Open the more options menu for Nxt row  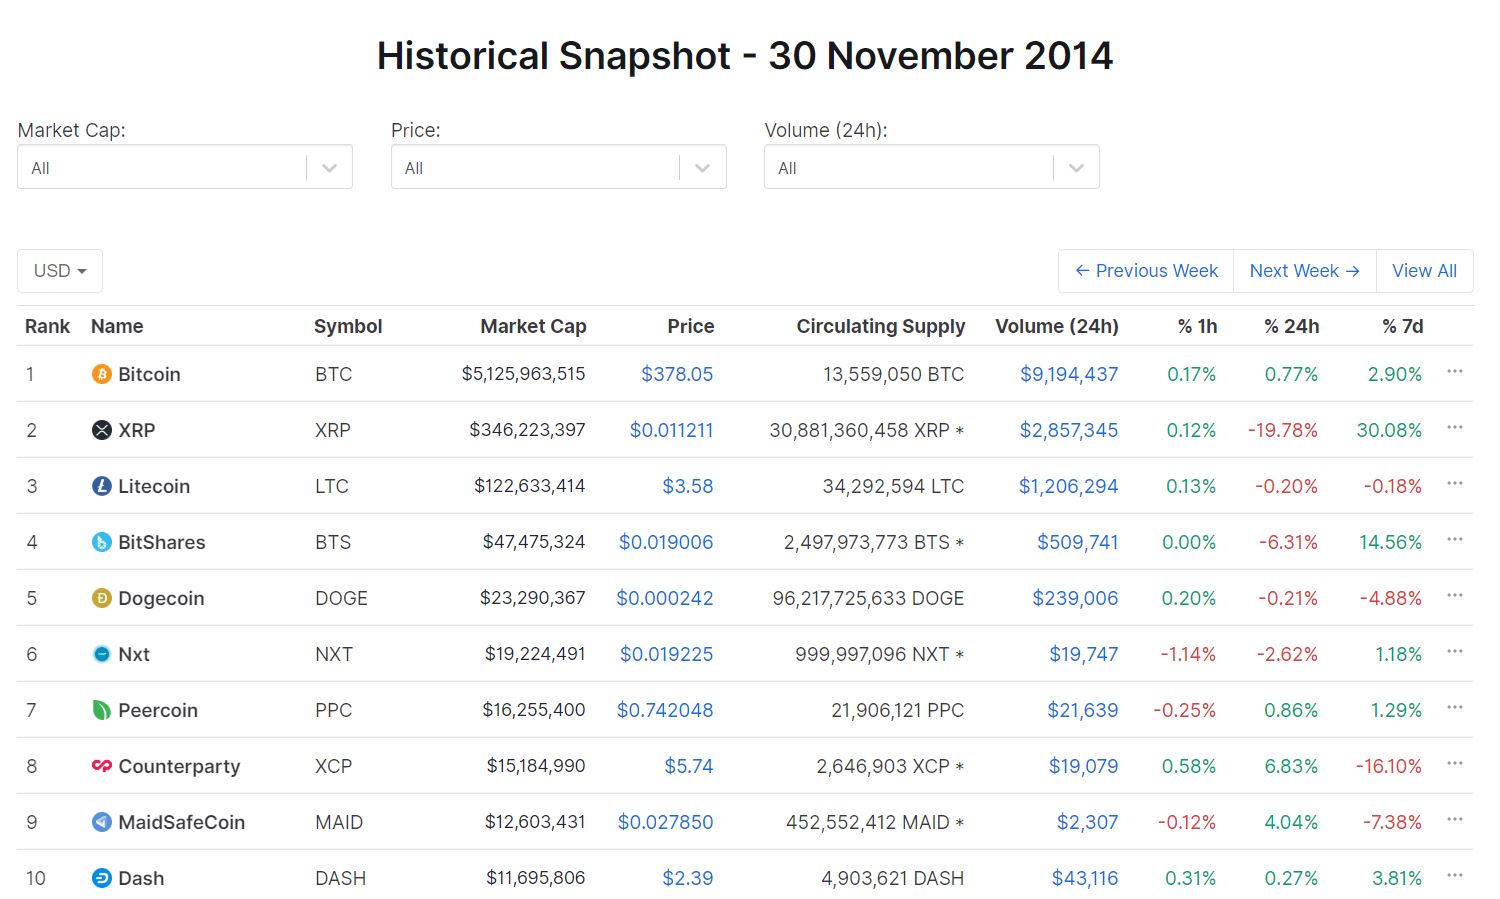[x=1454, y=652]
